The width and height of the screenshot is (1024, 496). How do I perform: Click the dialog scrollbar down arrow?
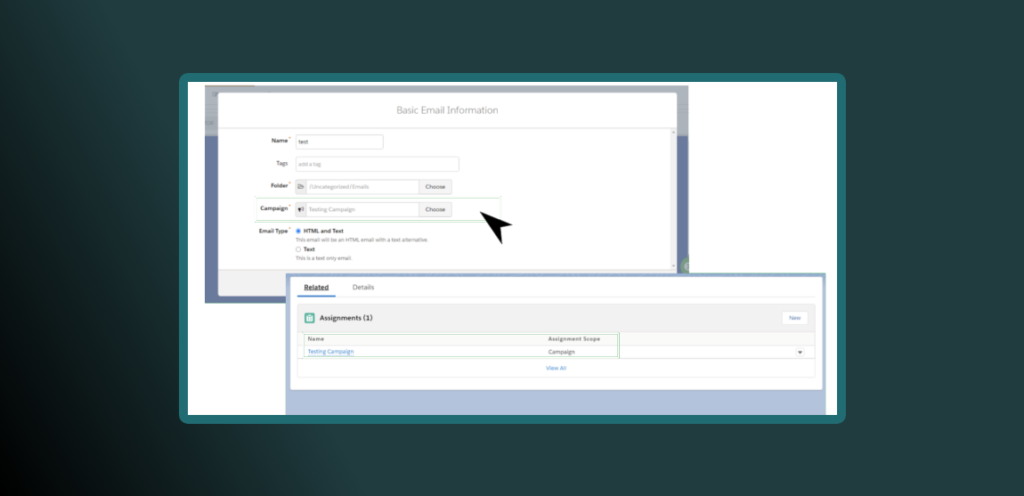[672, 264]
